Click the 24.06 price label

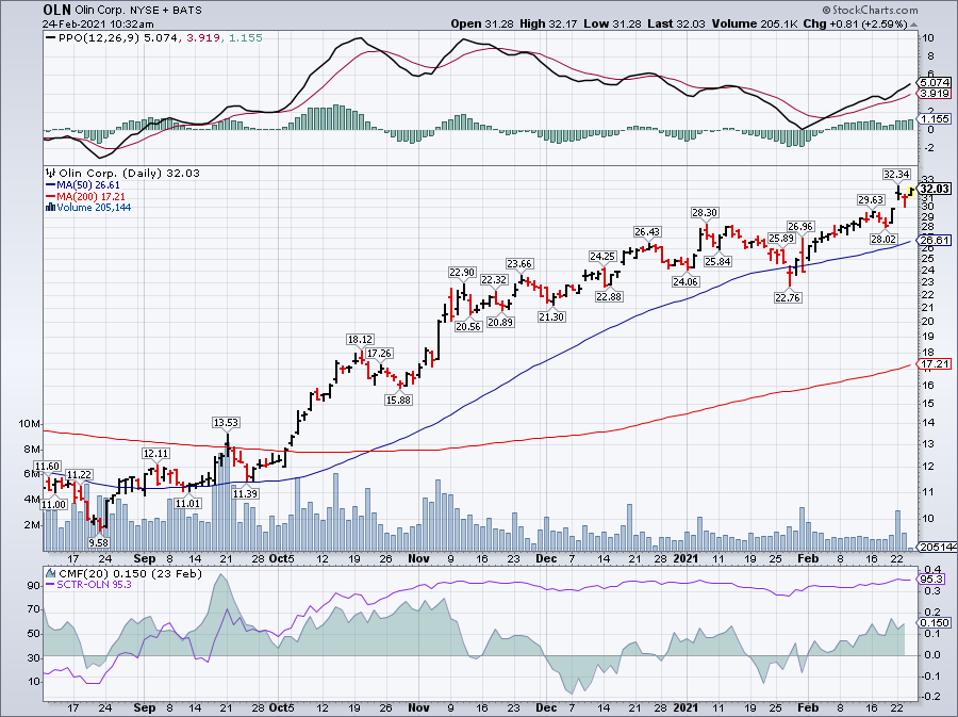(686, 282)
